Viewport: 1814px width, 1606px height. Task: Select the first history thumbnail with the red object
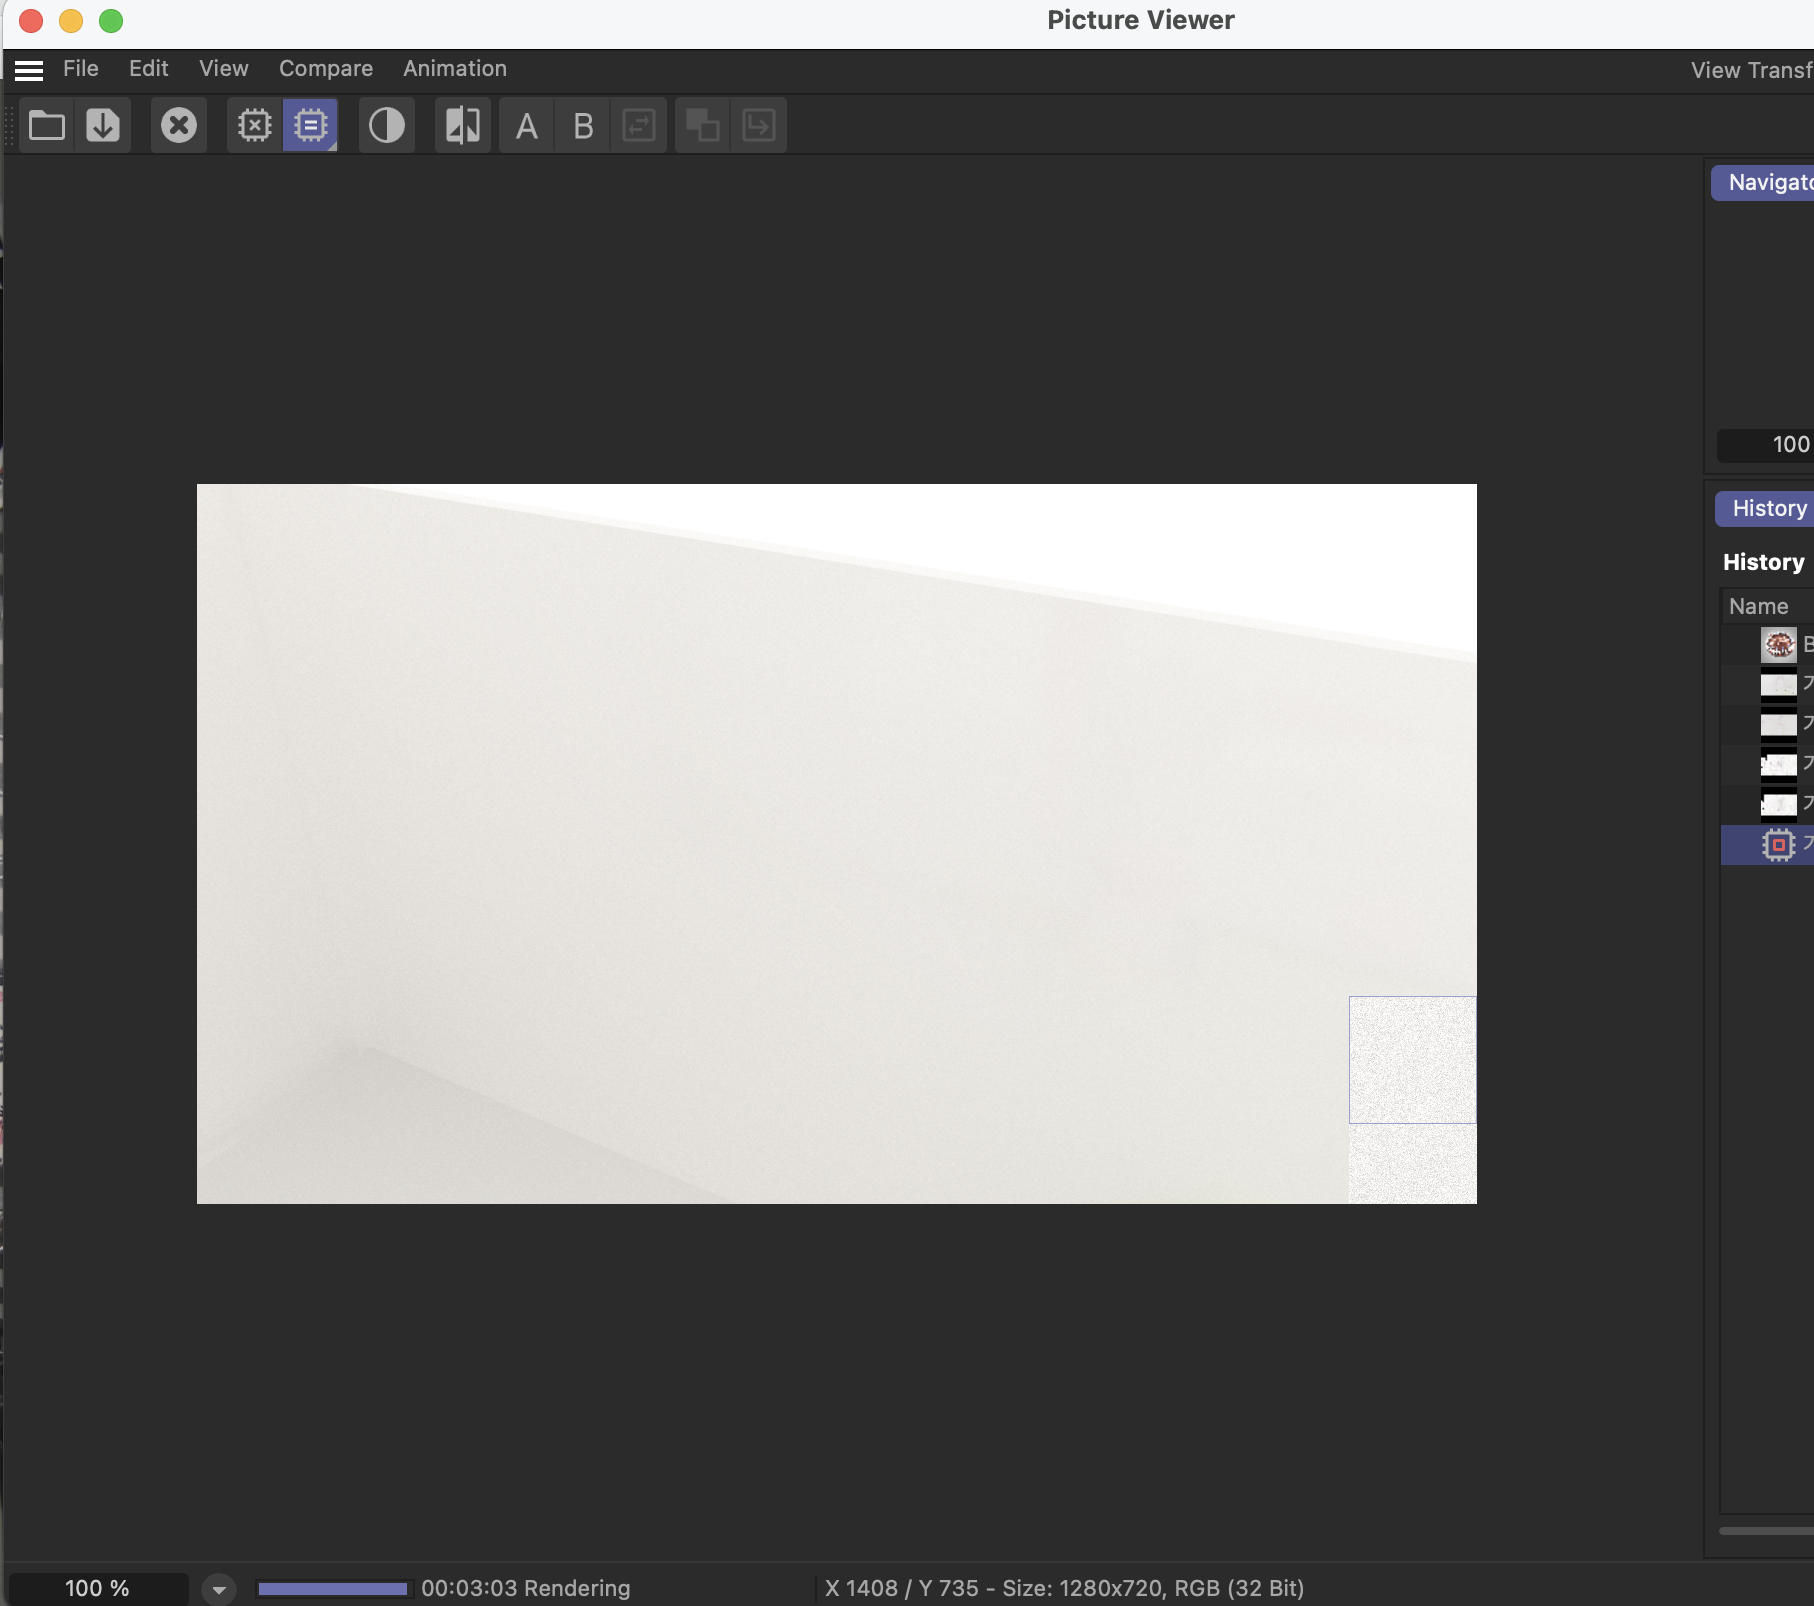click(1779, 645)
